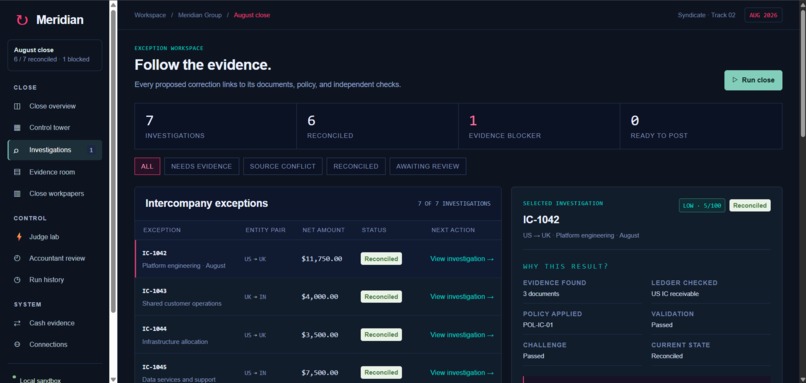Click the Run history icon
The image size is (806, 383).
17,280
